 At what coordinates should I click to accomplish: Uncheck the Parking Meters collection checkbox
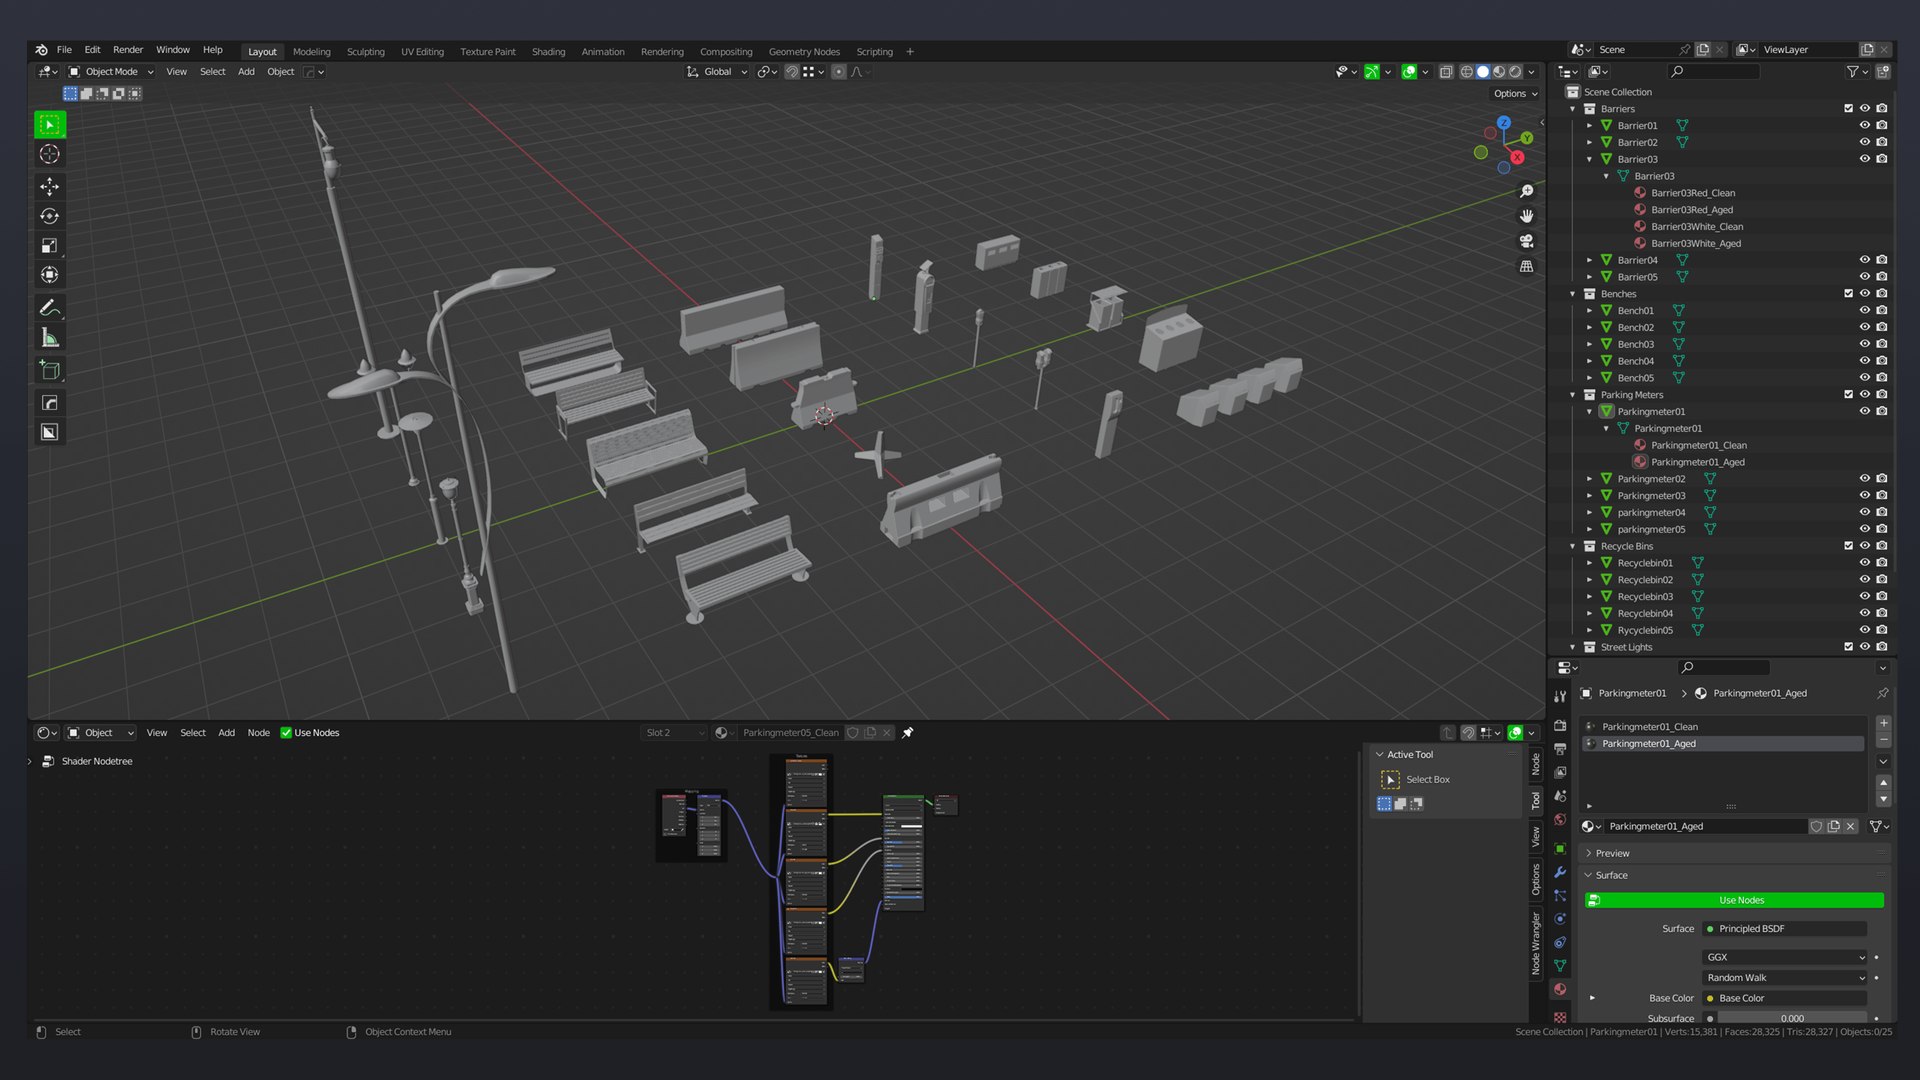click(x=1848, y=395)
